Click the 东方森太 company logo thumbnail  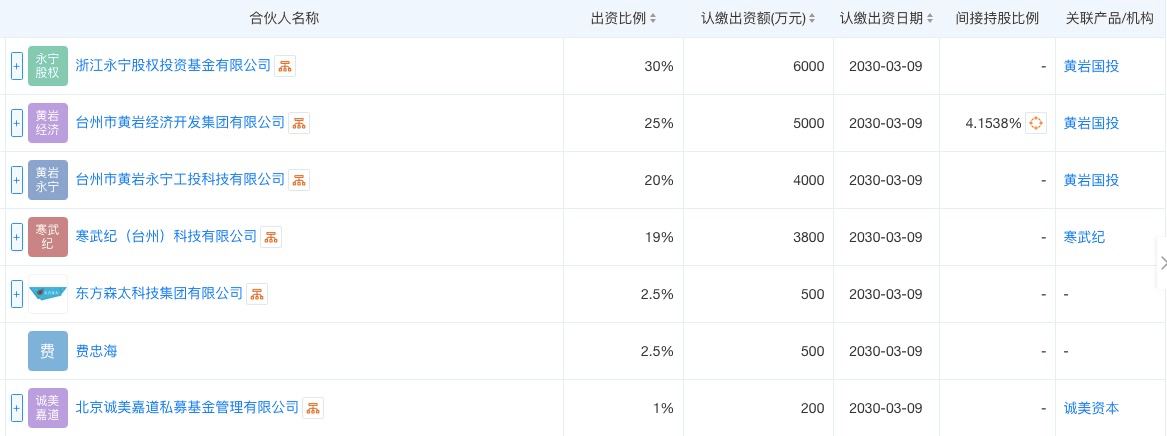pos(48,294)
